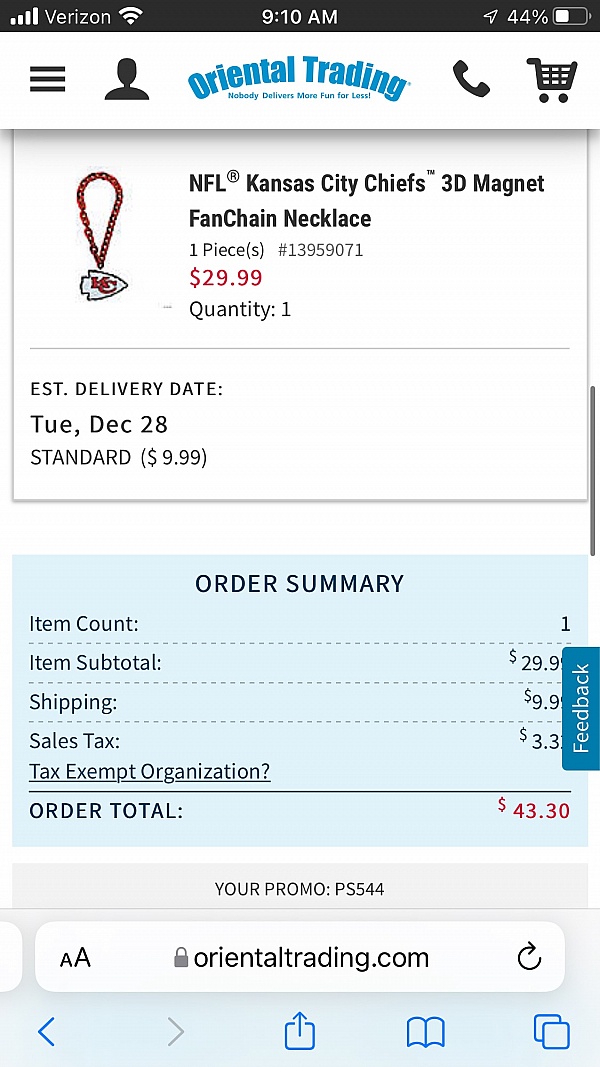
Task: Reload the page in Safari
Action: 529,957
